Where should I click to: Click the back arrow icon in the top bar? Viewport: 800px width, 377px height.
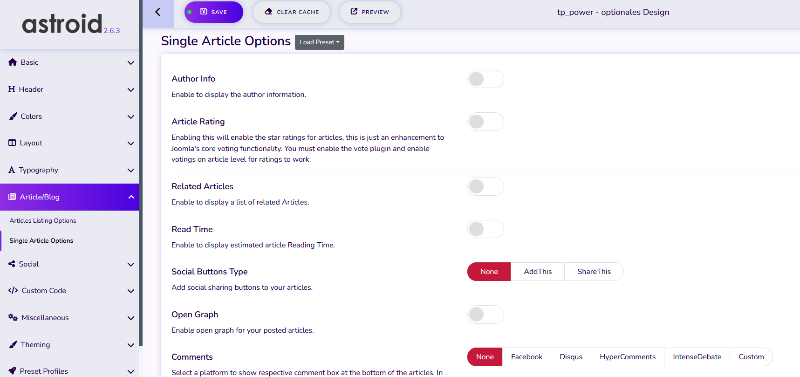tap(157, 12)
